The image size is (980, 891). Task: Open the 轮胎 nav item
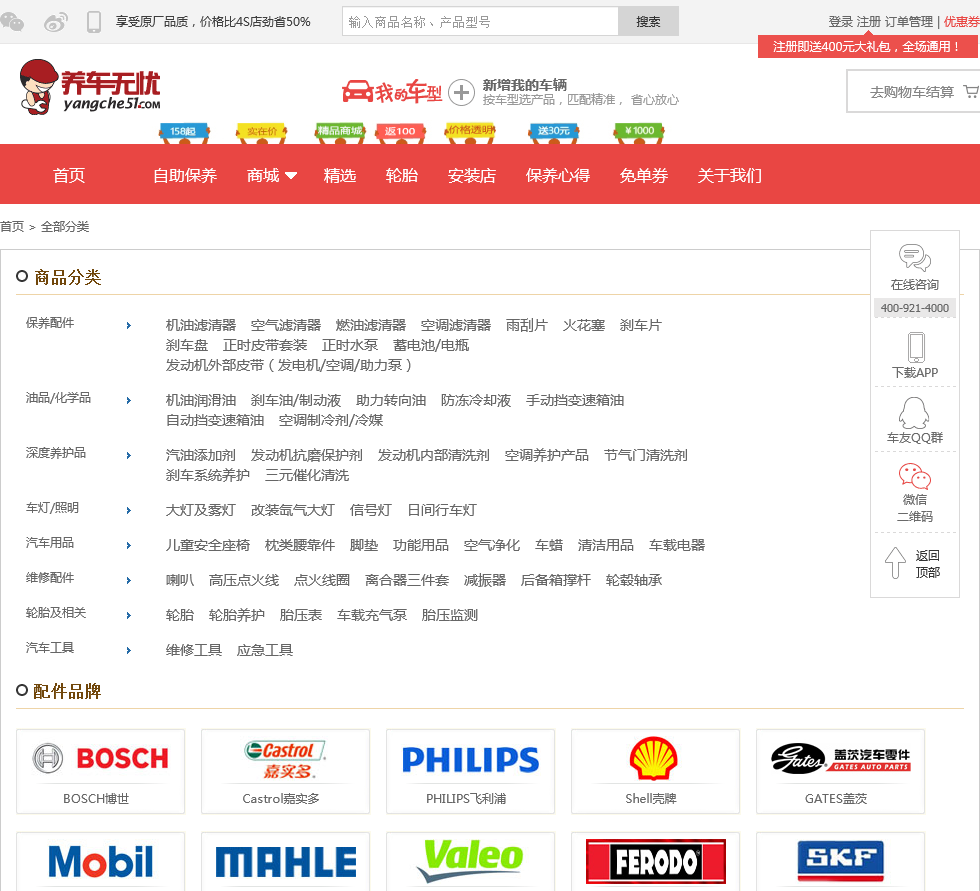402,176
